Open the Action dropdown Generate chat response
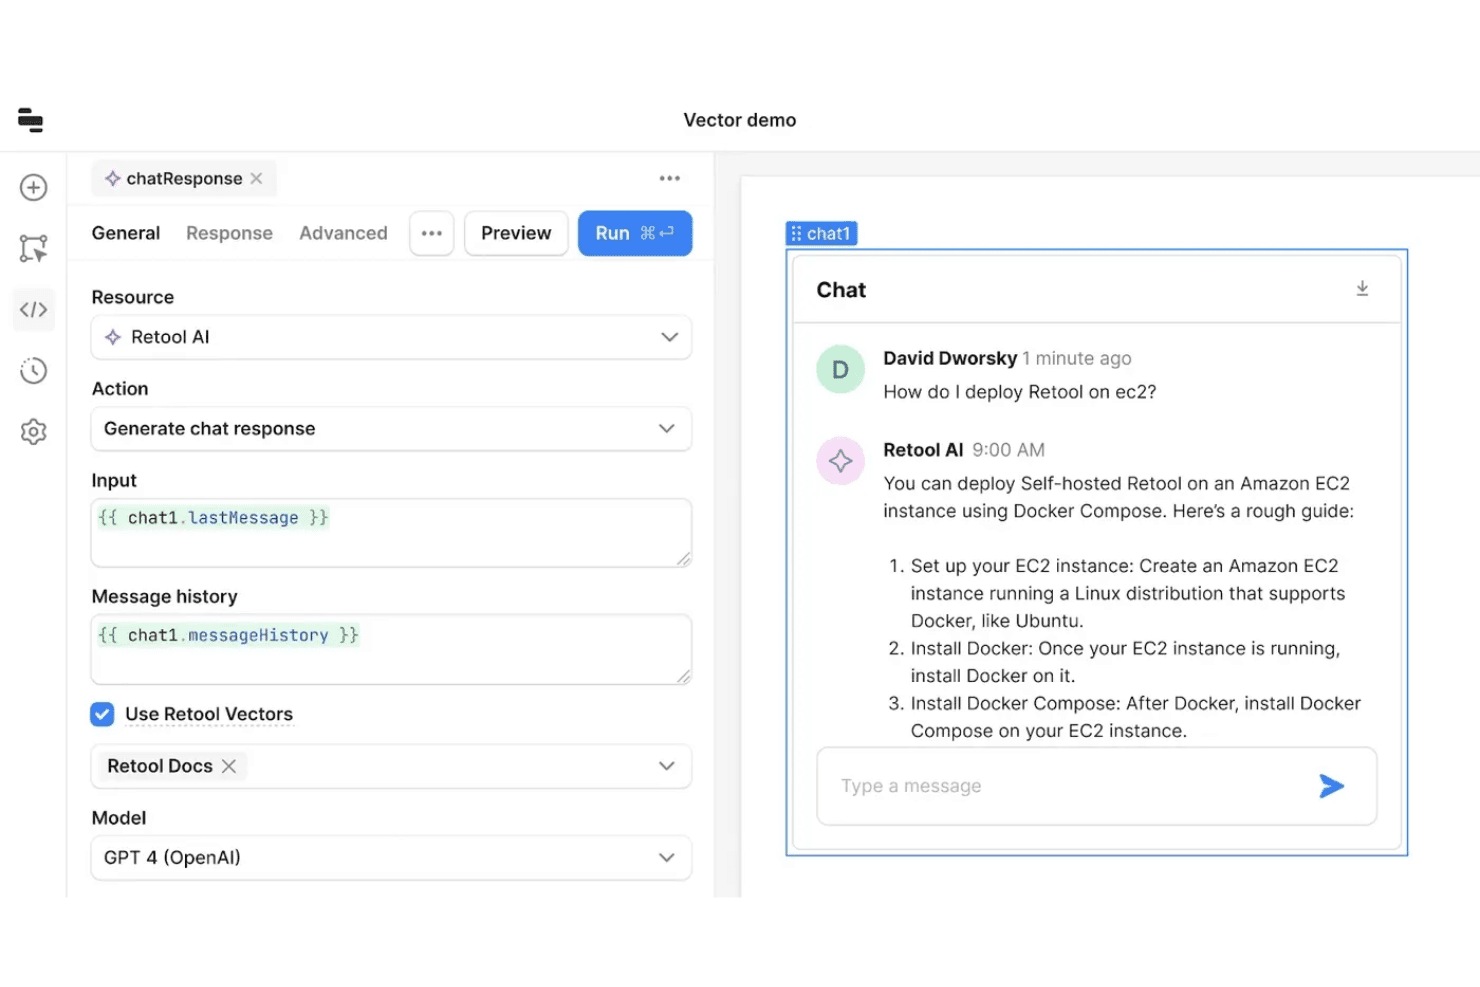1480x987 pixels. tap(391, 428)
